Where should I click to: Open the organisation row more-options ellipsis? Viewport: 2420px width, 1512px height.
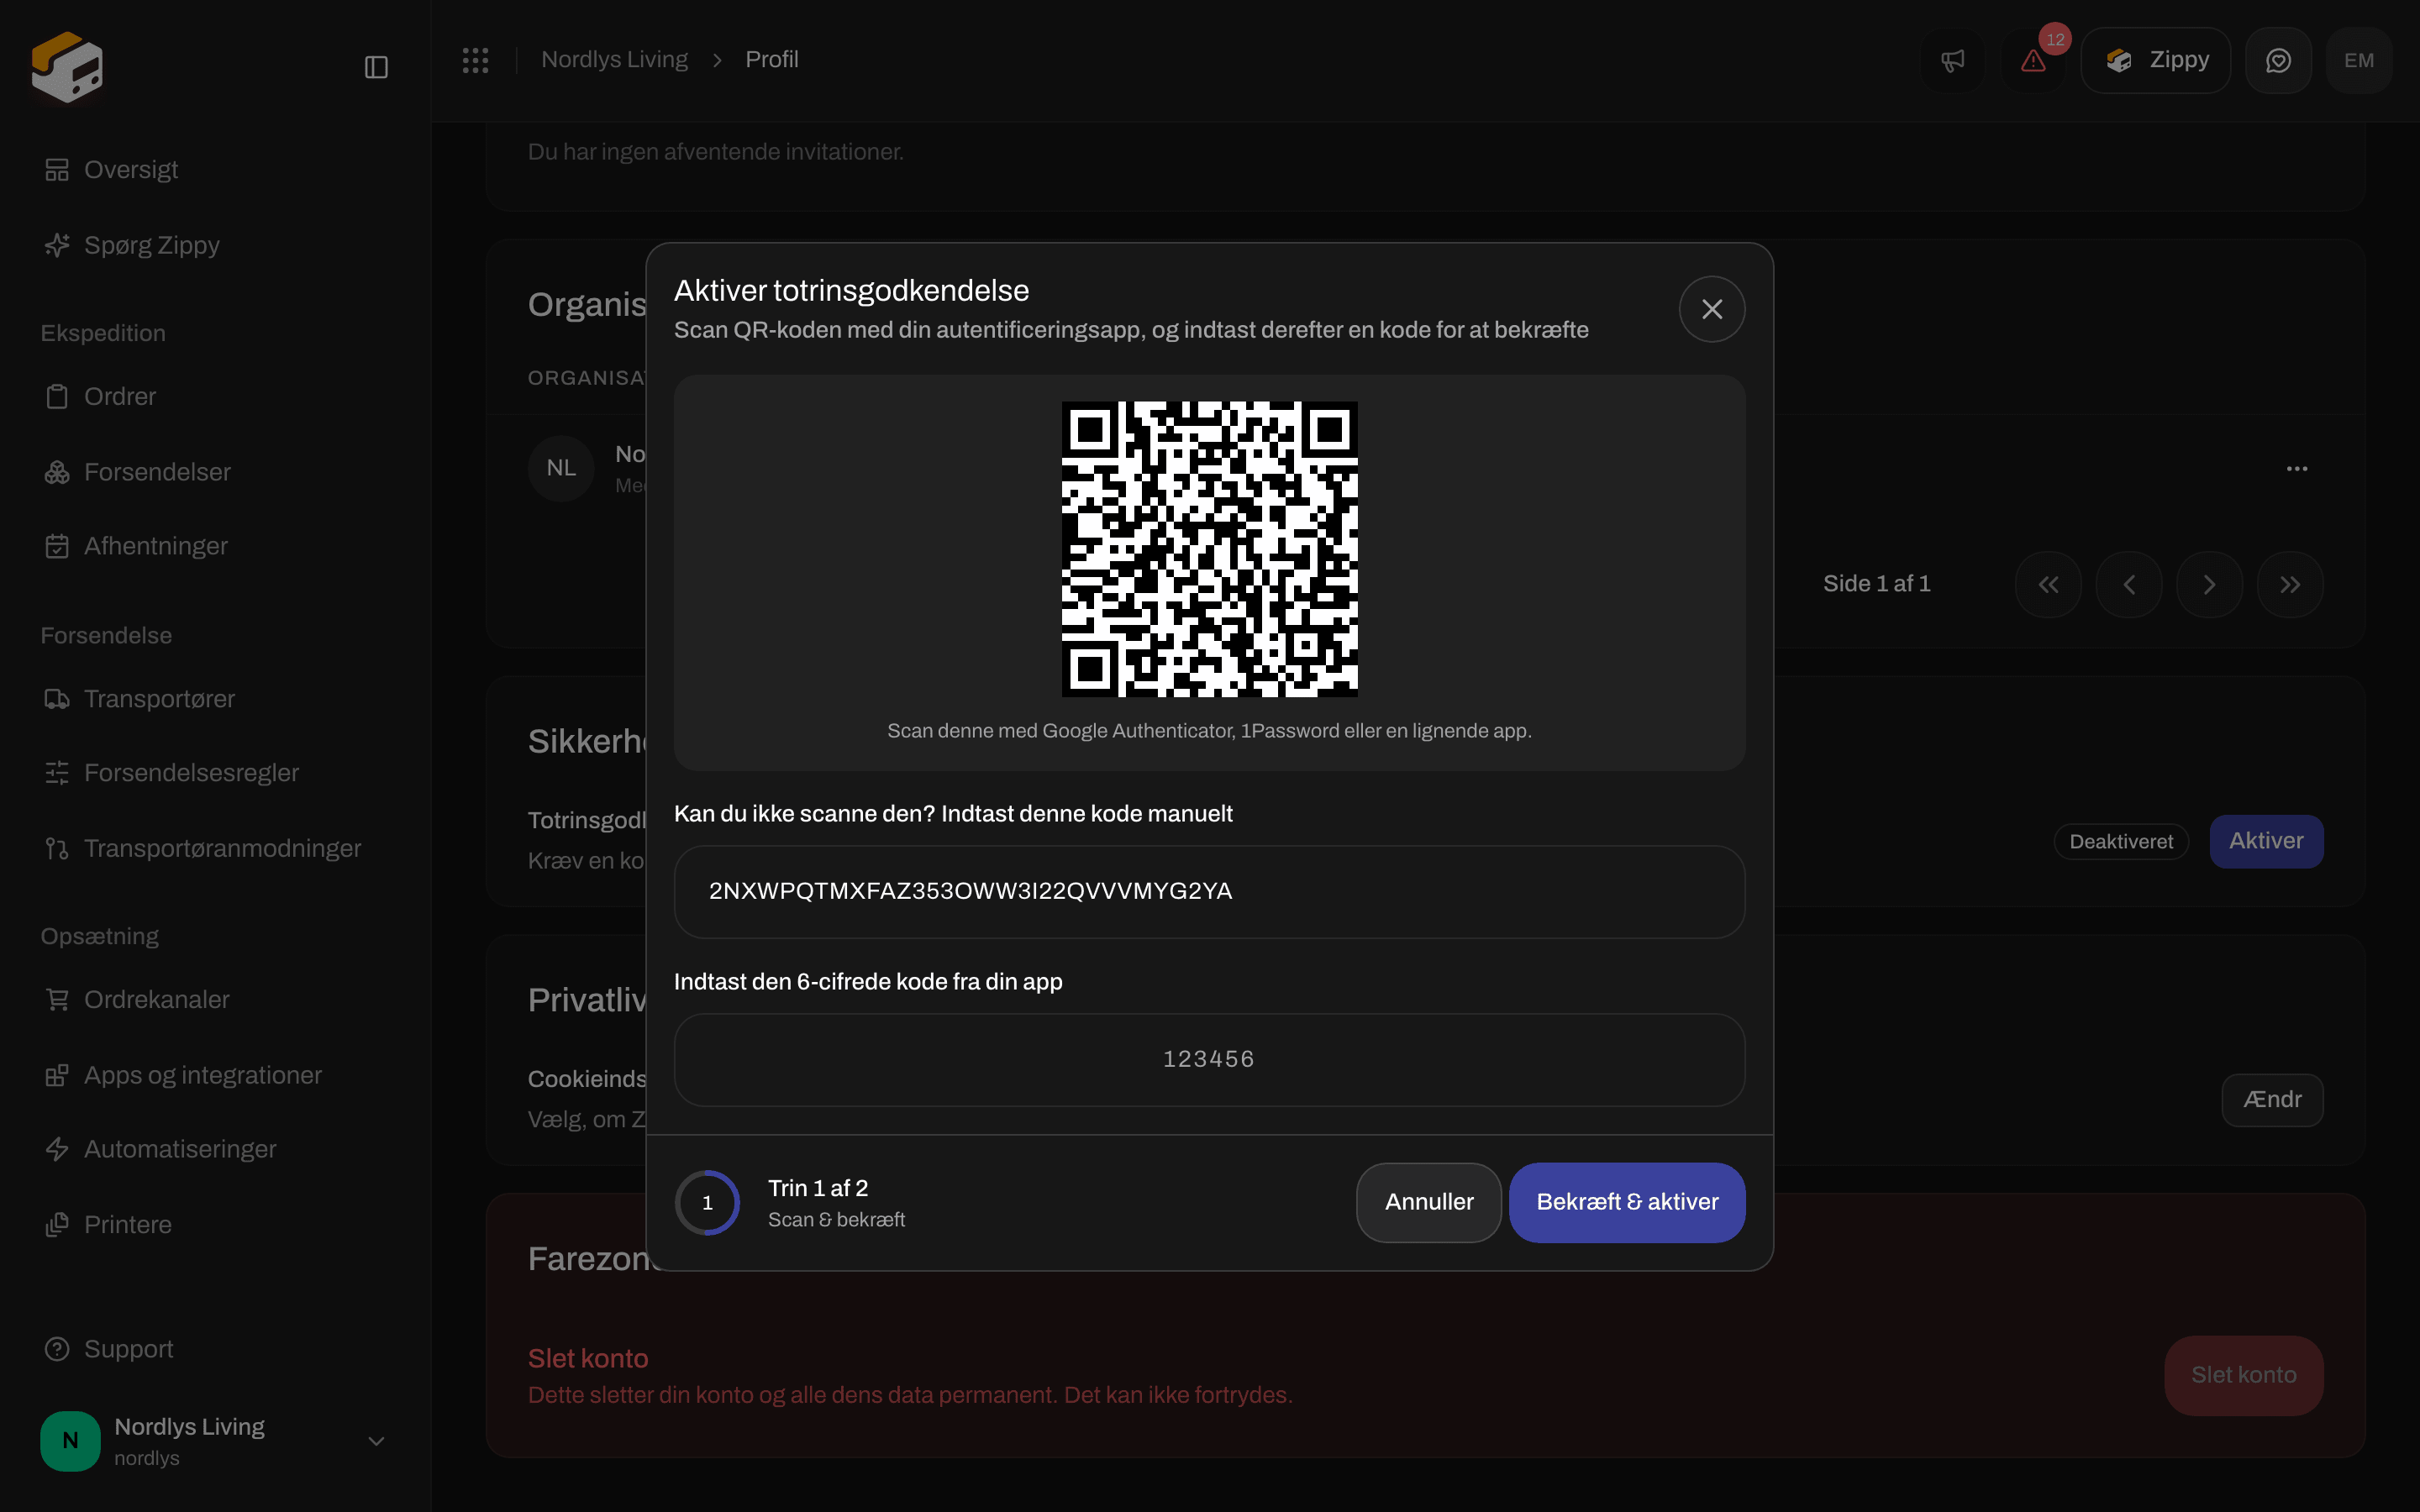pos(2297,469)
